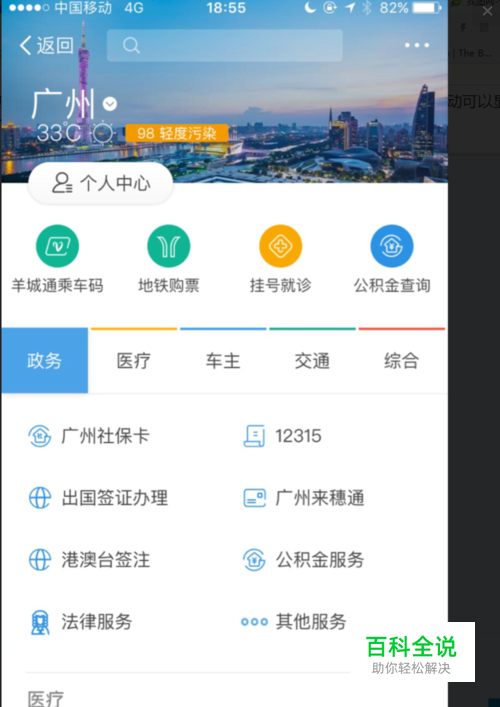The height and width of the screenshot is (707, 500).
Task: Tap the 出国签证办理 globe icon
Action: 40,498
